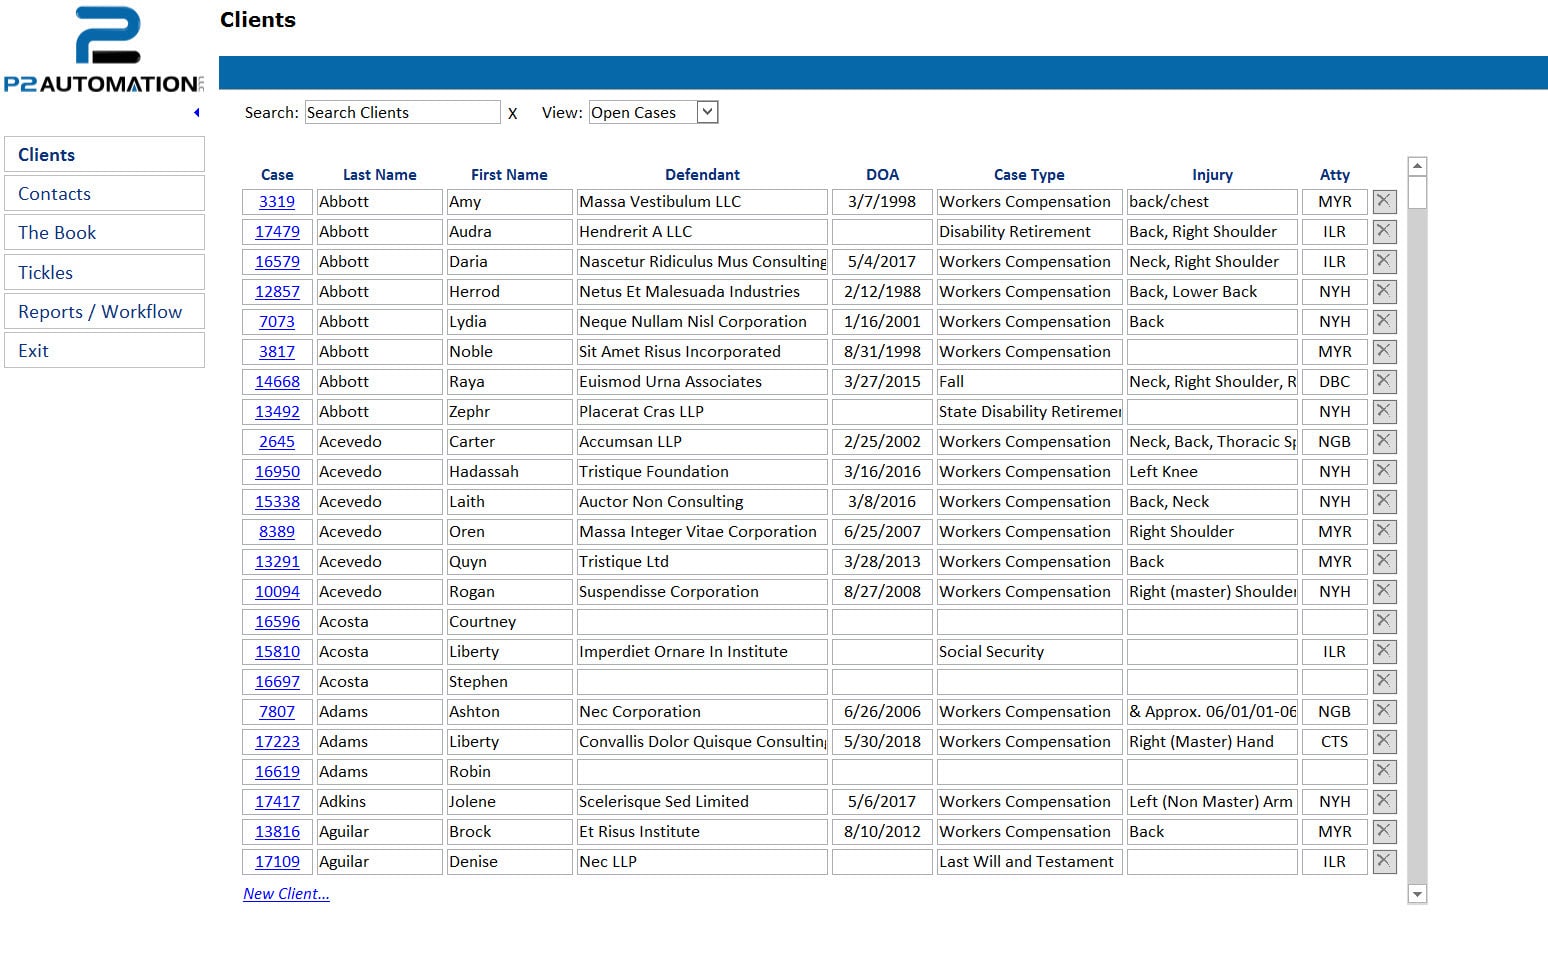Screen dimensions: 1548x968
Task: Click the "Imperdiet Ornare In Institute" cell
Action: point(702,651)
